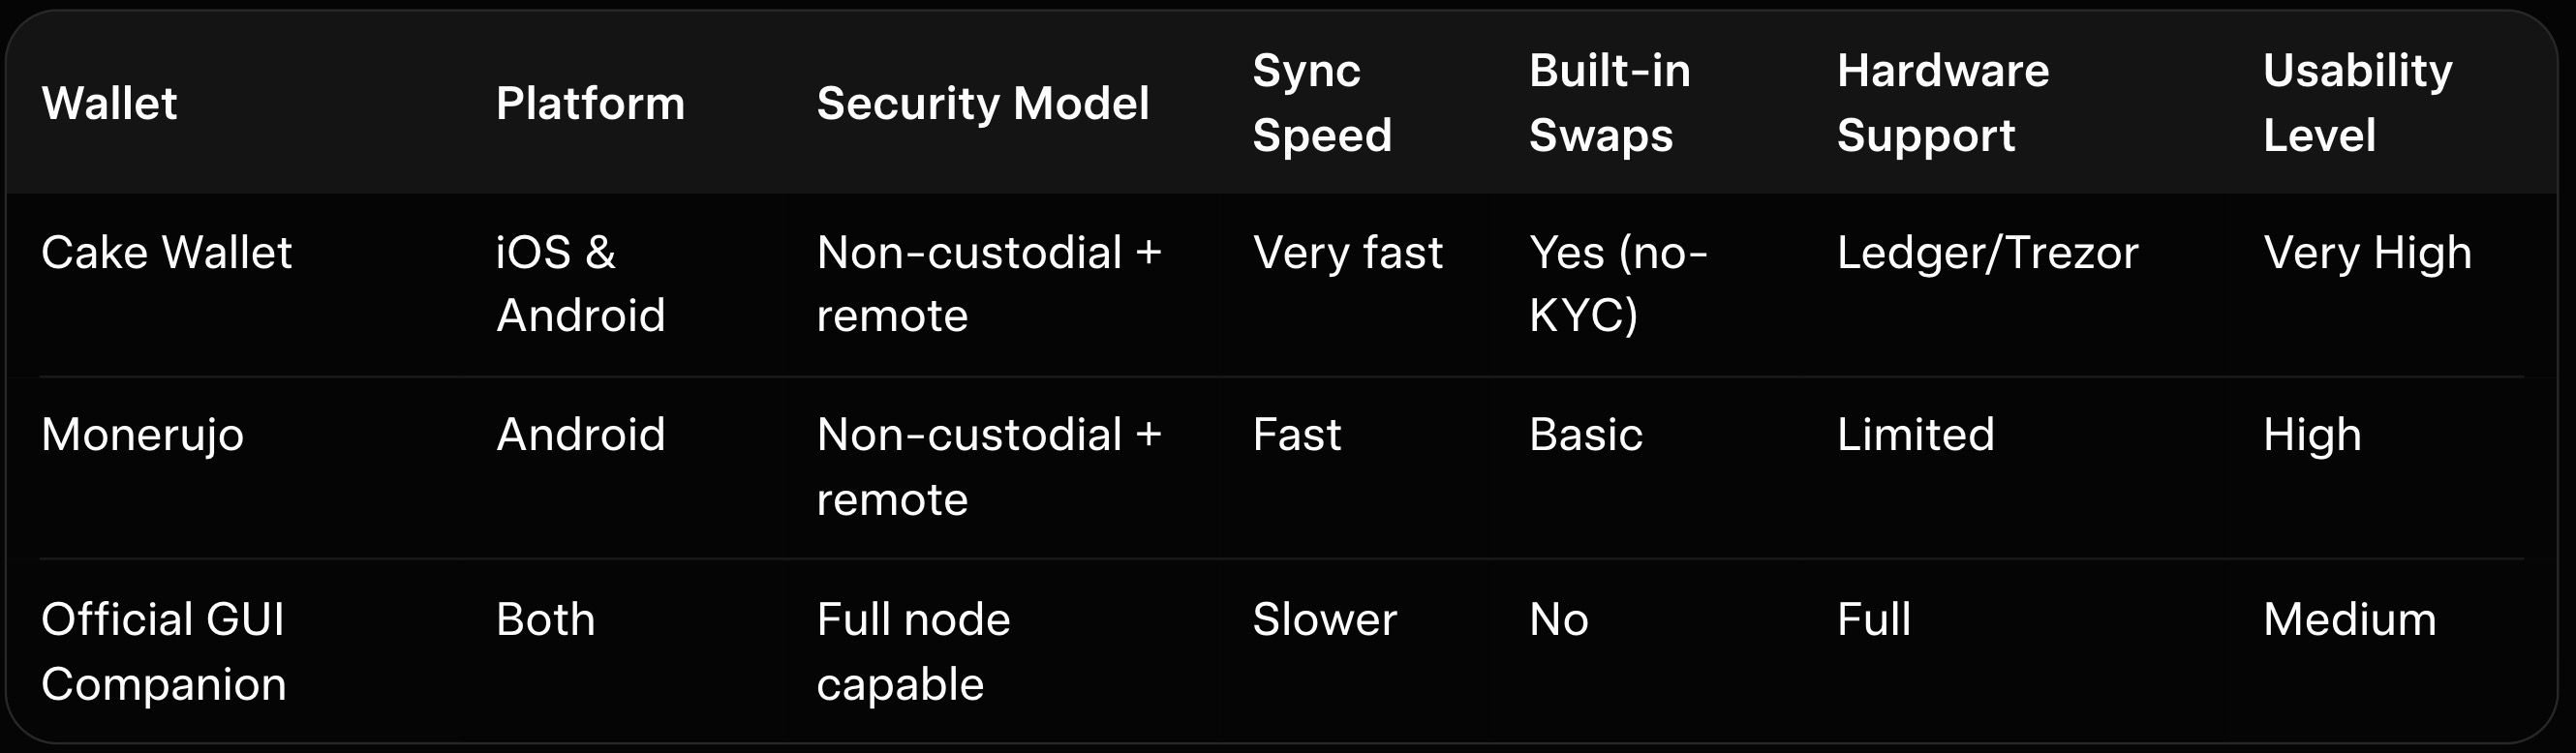Click the Official GUI Companion cell
The height and width of the screenshot is (753, 2576).
coord(164,651)
